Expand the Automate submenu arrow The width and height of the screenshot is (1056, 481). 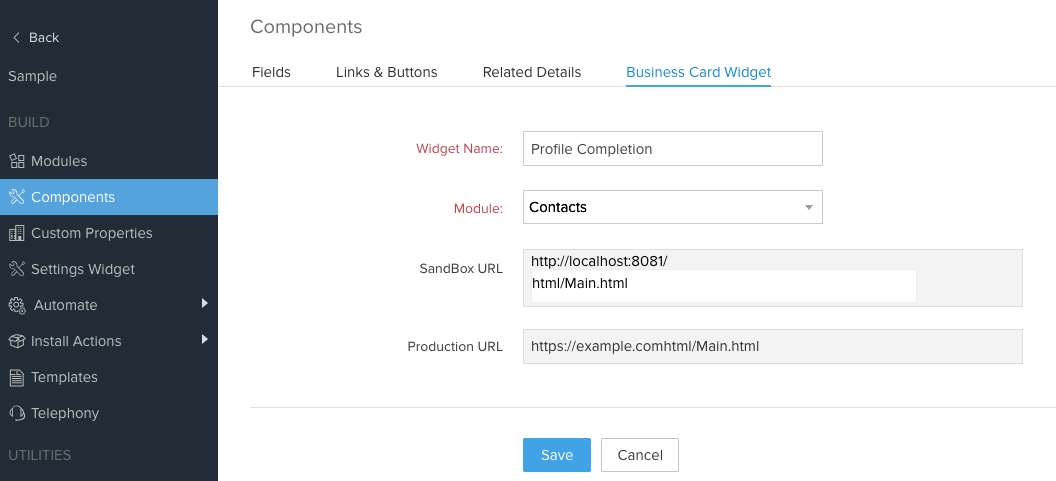pyautogui.click(x=204, y=303)
